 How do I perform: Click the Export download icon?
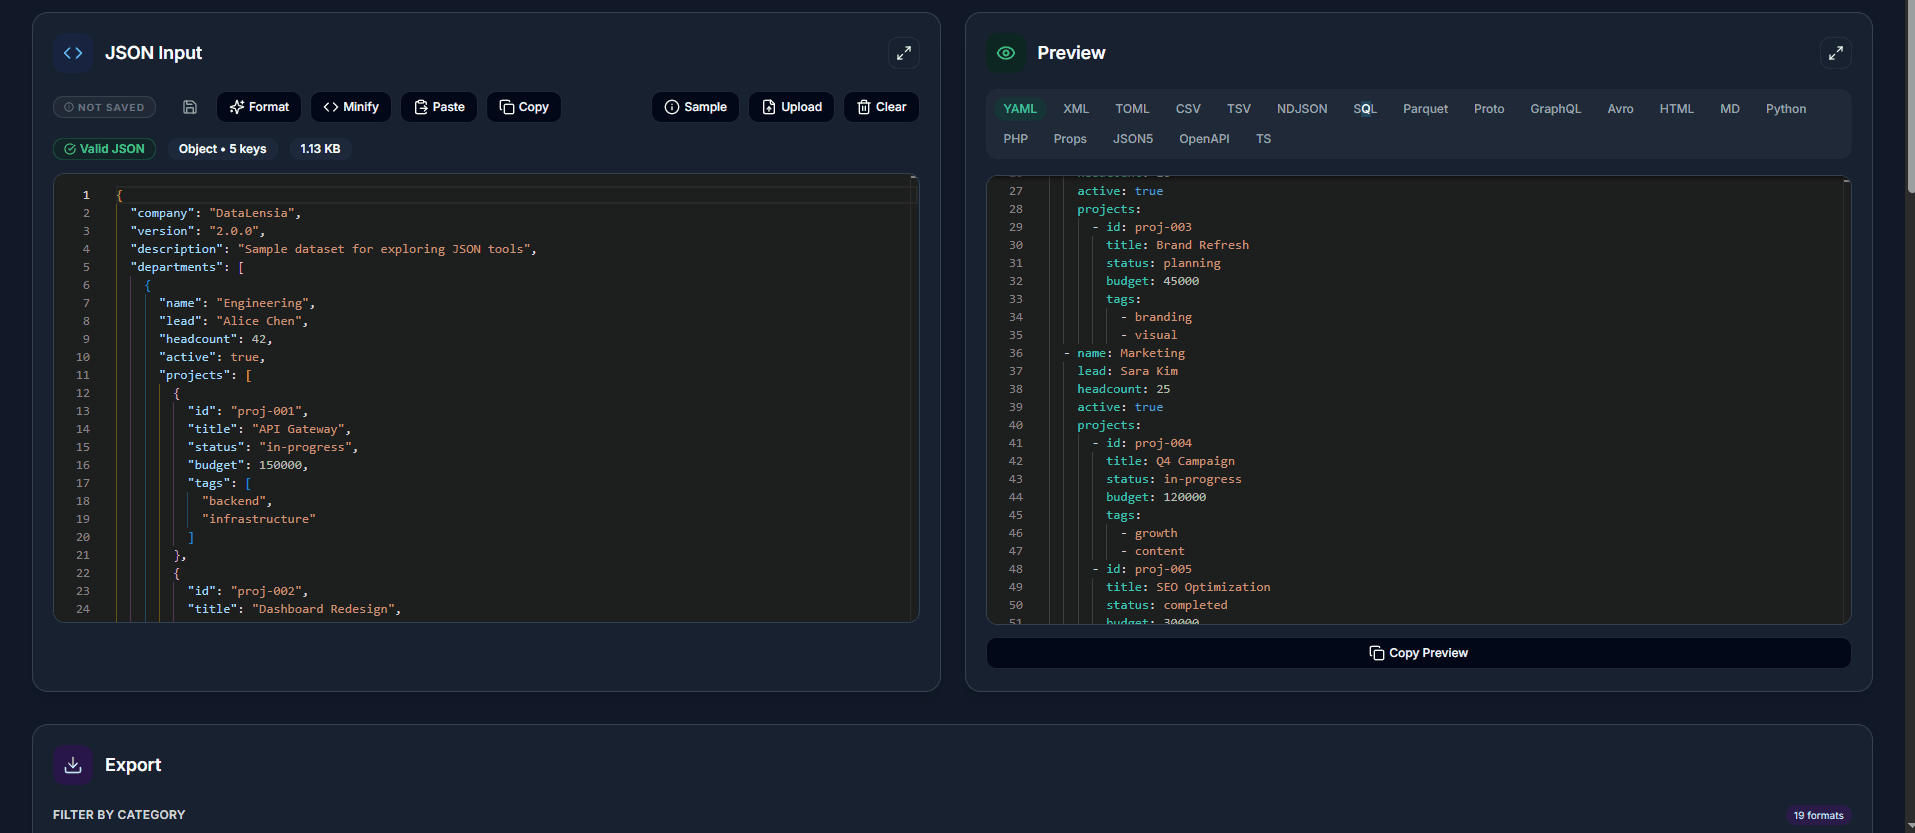(x=73, y=765)
